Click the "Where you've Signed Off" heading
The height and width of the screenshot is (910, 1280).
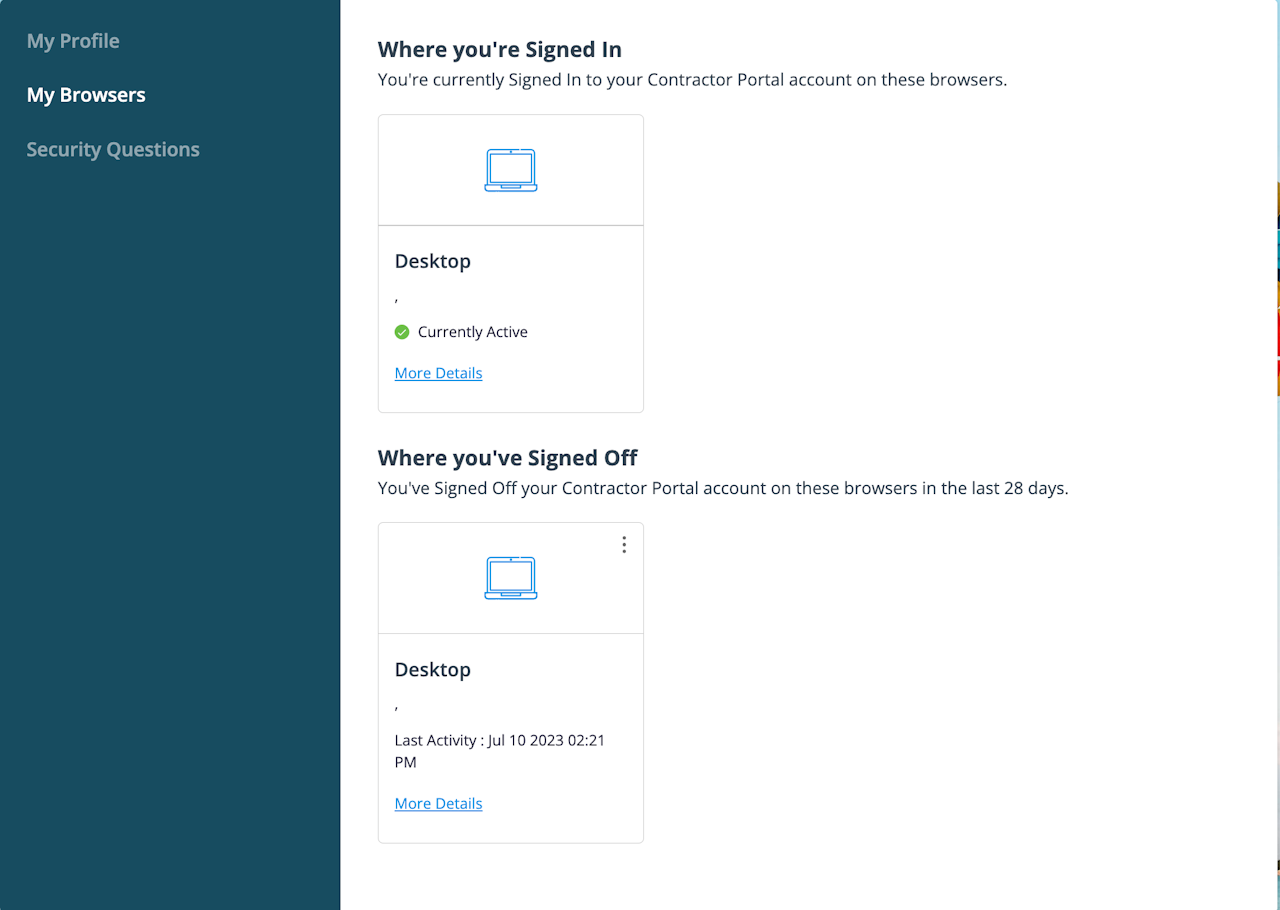click(508, 457)
